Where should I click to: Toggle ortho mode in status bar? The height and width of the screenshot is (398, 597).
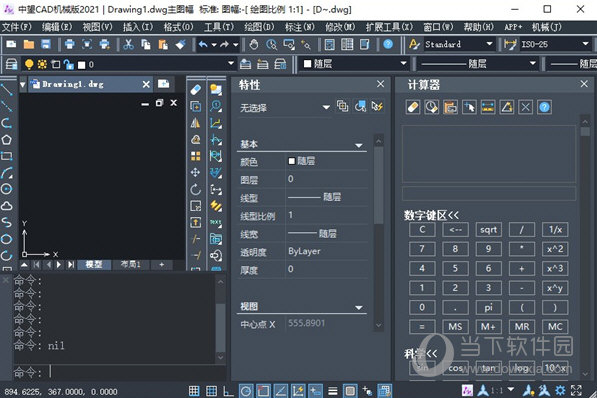pos(228,391)
